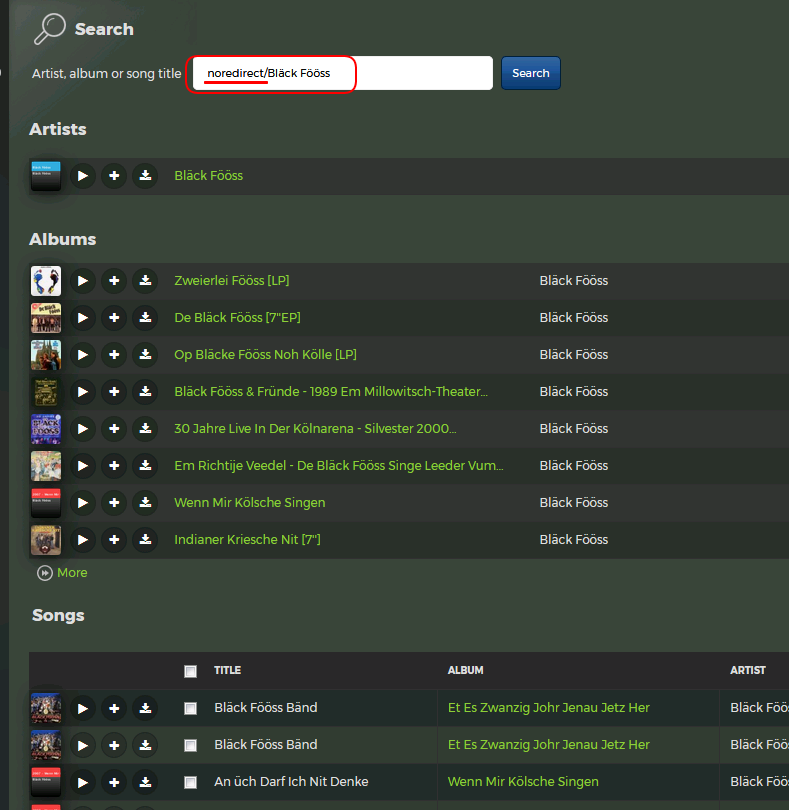Image resolution: width=789 pixels, height=810 pixels.
Task: Click the artist, album or song search field
Action: (343, 73)
